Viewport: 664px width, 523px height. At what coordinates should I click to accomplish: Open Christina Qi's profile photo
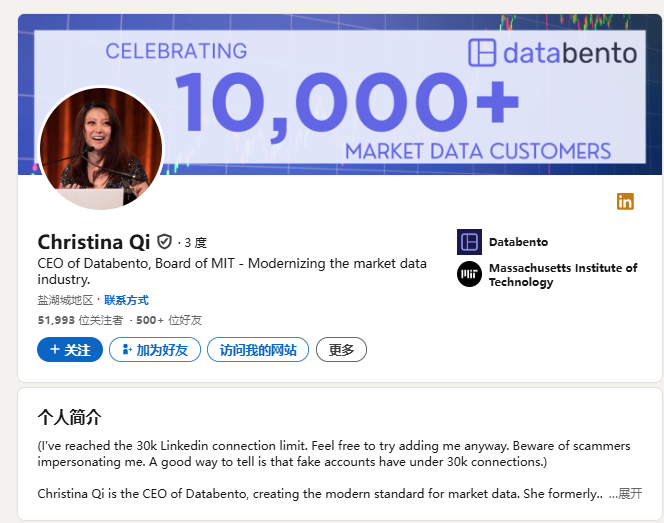point(101,149)
